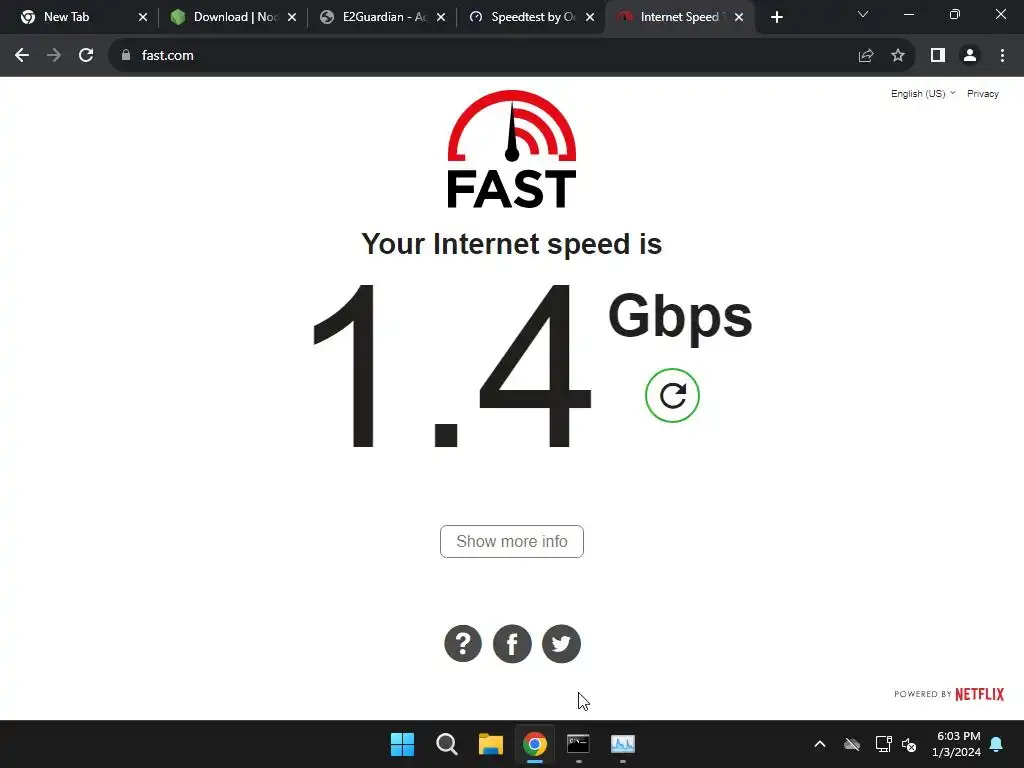Share result on Twitter icon
Viewport: 1024px width, 768px height.
point(561,643)
